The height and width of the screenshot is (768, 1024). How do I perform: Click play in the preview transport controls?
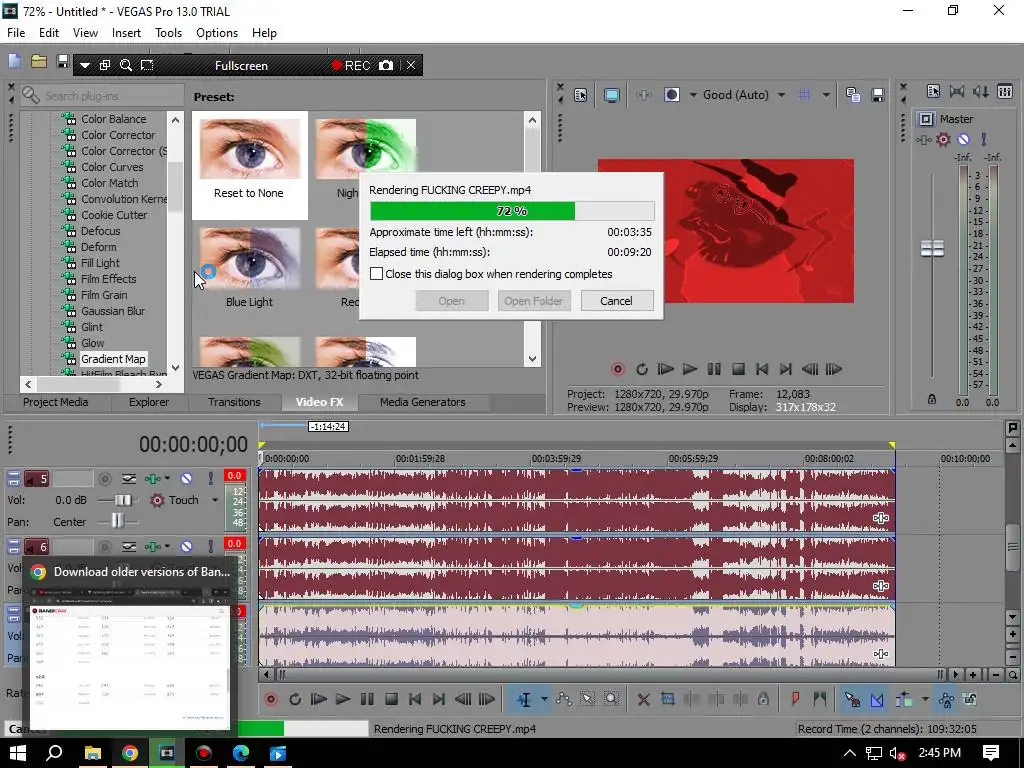pyautogui.click(x=689, y=369)
